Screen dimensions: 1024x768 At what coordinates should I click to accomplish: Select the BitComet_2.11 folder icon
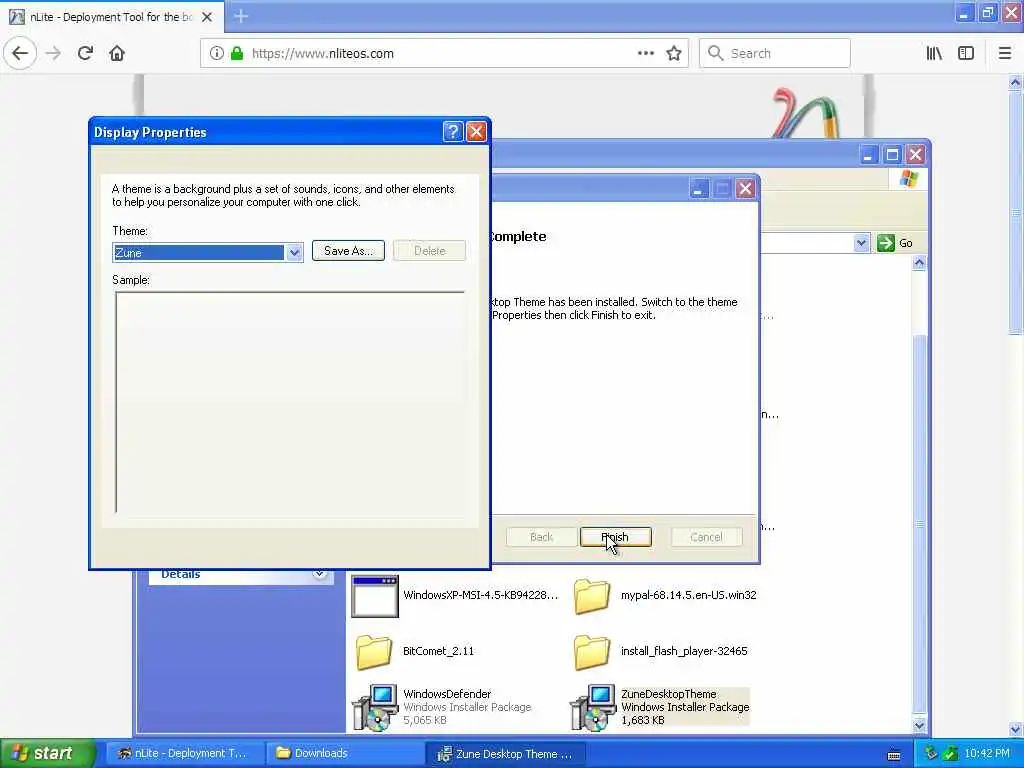374,652
